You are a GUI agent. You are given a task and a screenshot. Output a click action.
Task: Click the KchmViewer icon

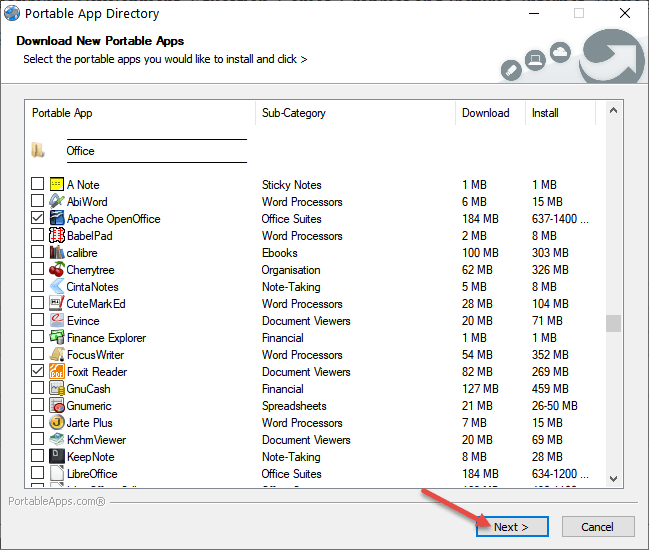[x=57, y=439]
